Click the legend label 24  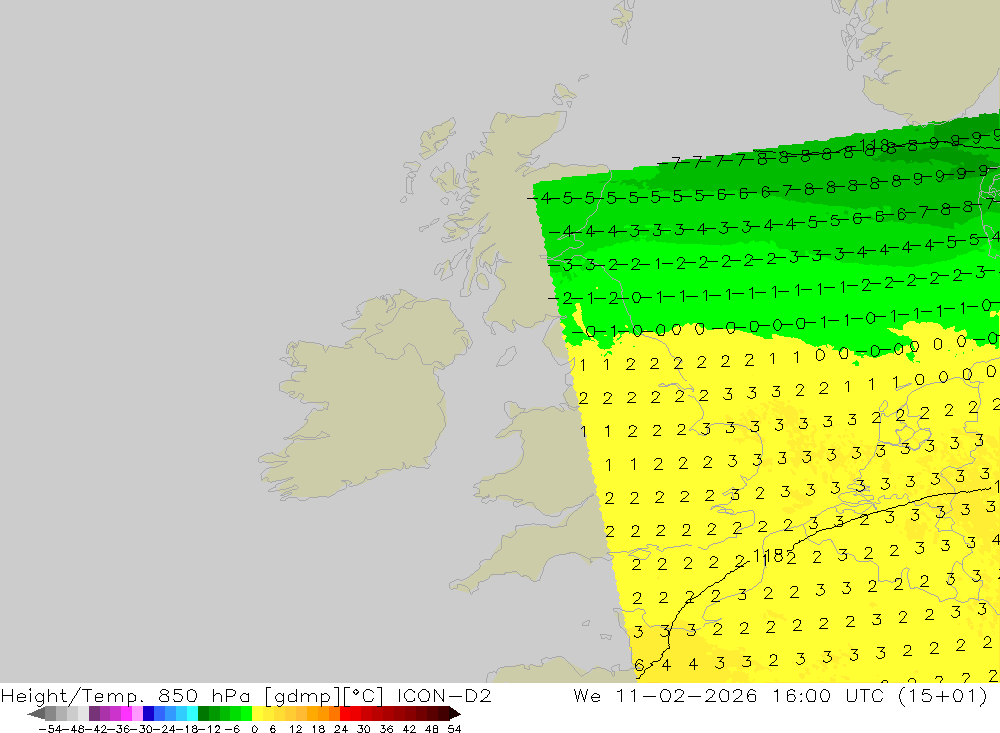coord(341,729)
